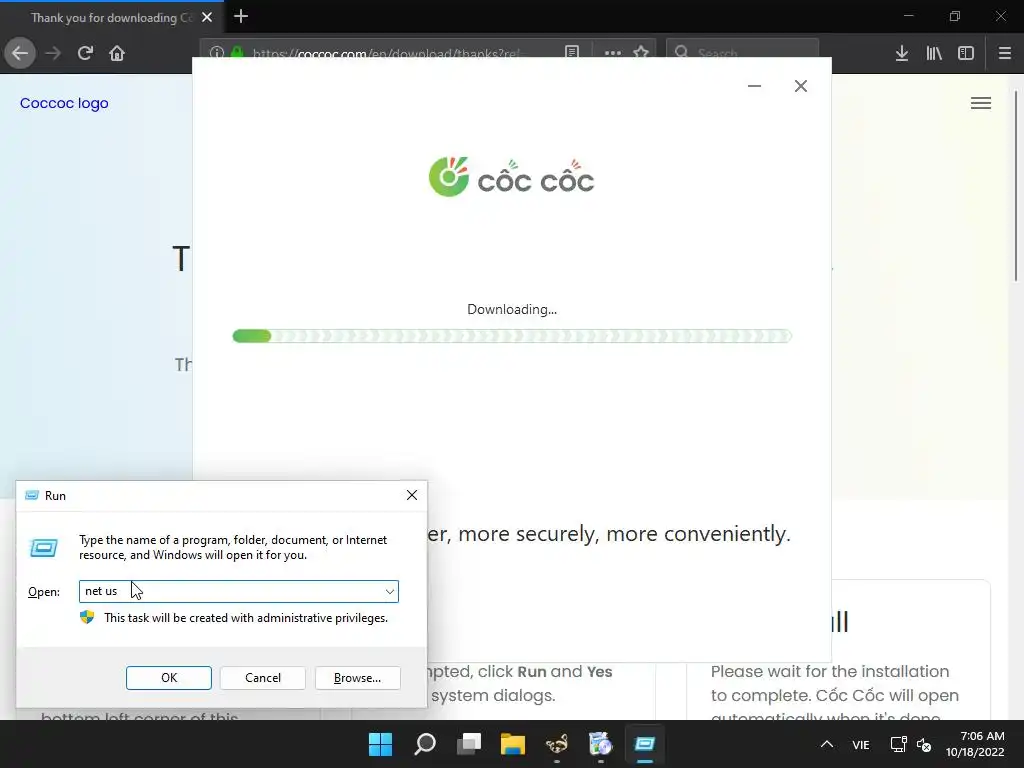
Task: Click Cancel in the Run dialog
Action: click(x=263, y=678)
